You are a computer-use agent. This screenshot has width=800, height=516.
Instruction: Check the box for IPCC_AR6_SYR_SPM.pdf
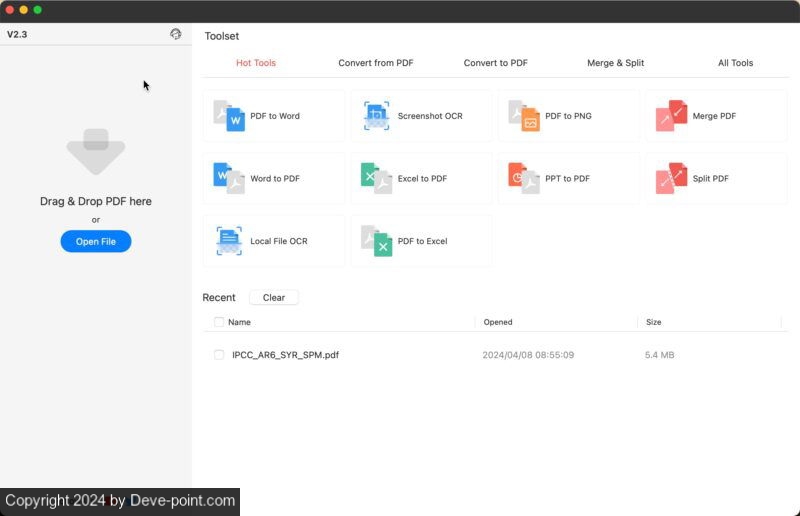pyautogui.click(x=219, y=355)
